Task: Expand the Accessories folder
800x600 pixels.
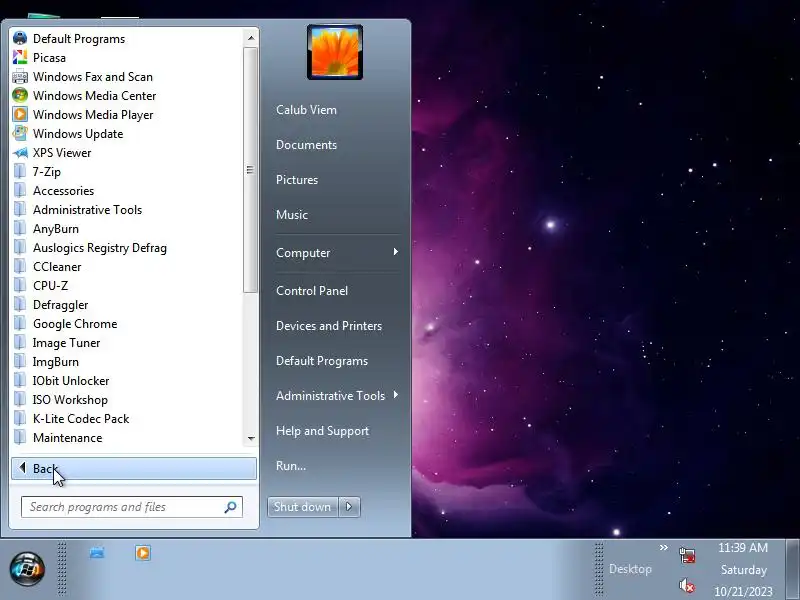Action: tap(63, 191)
